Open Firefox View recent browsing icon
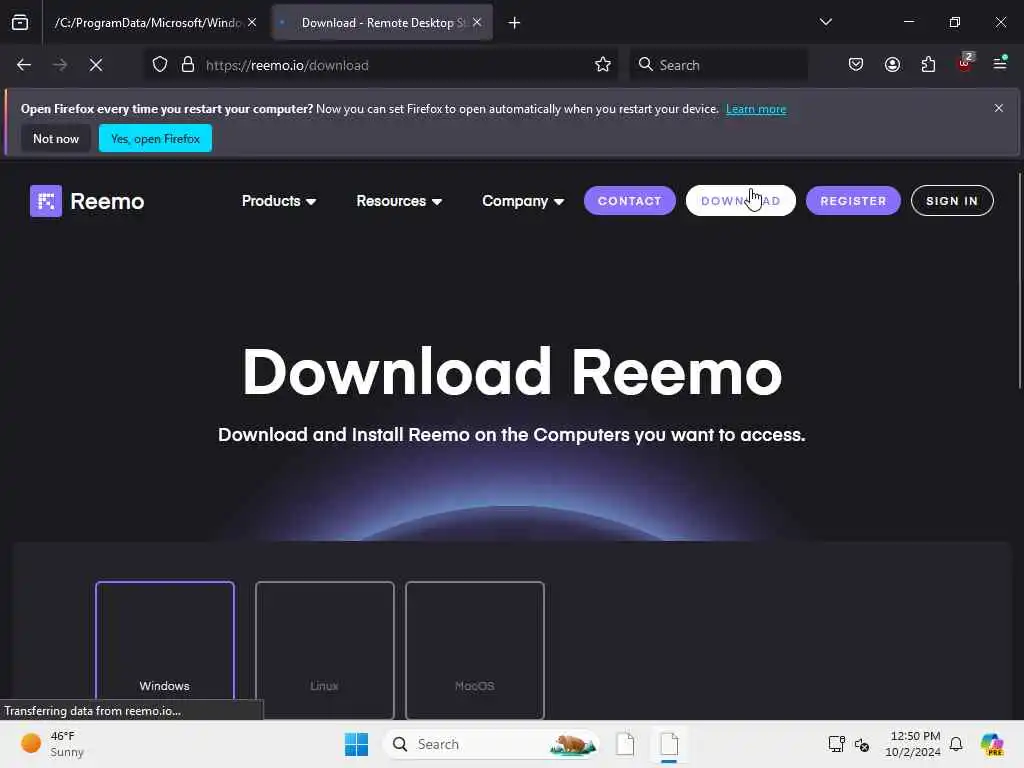1024x768 pixels. [20, 23]
